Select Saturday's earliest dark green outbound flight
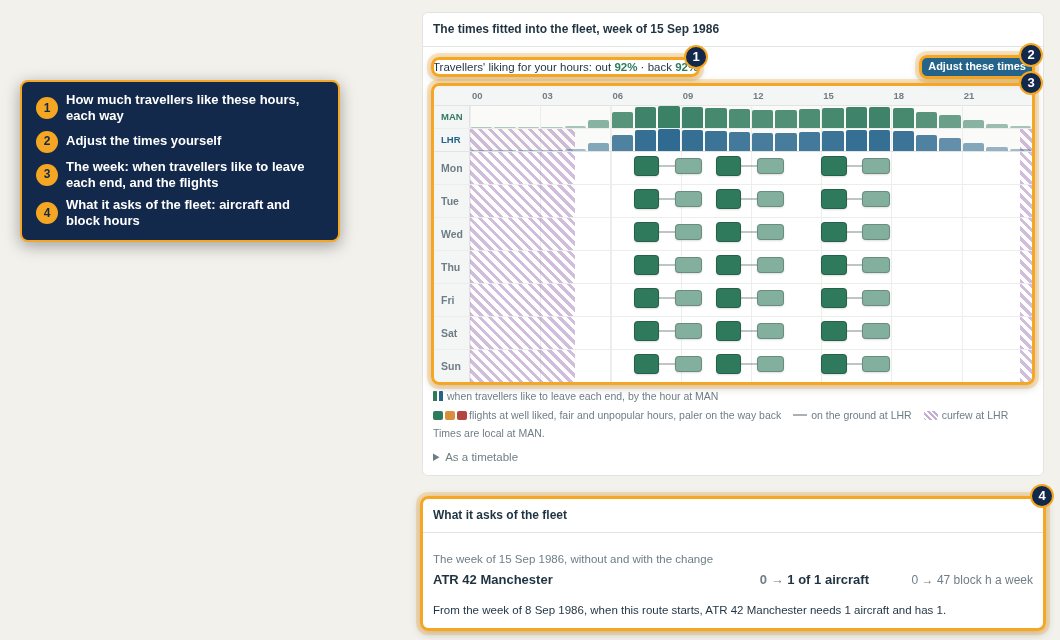This screenshot has width=1060, height=640. [x=646, y=331]
